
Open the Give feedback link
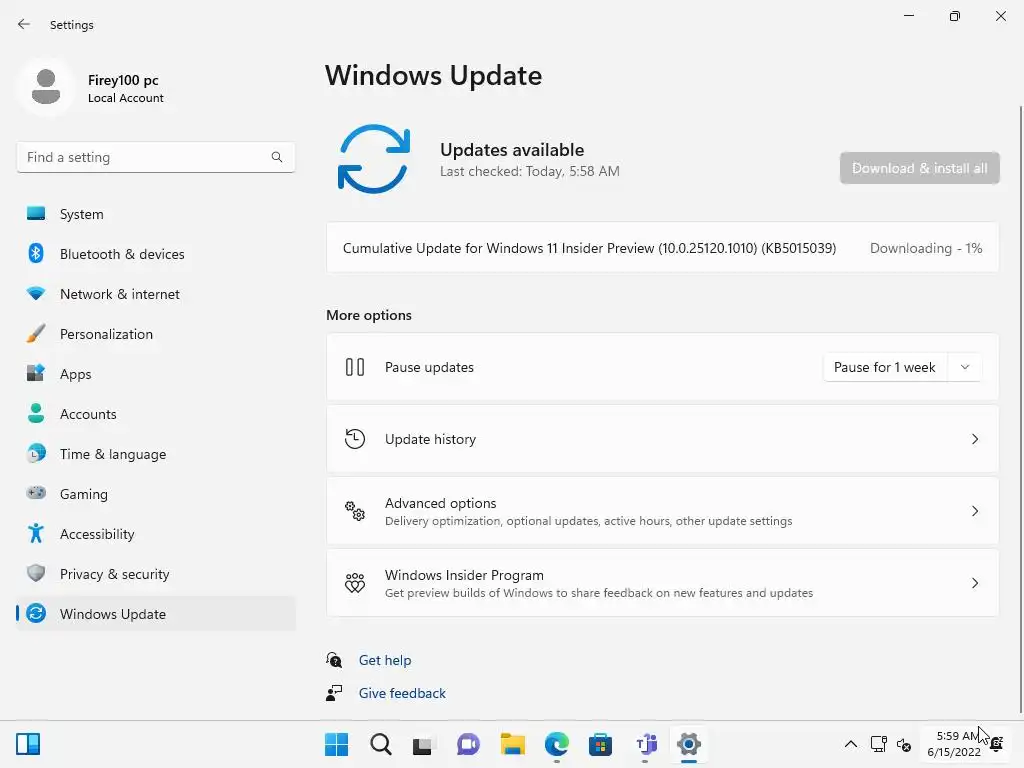pyautogui.click(x=402, y=693)
